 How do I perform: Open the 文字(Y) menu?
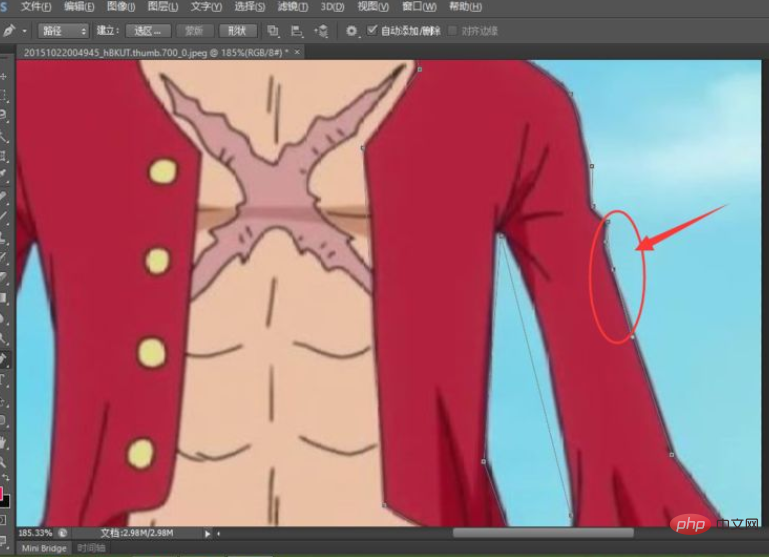[206, 7]
